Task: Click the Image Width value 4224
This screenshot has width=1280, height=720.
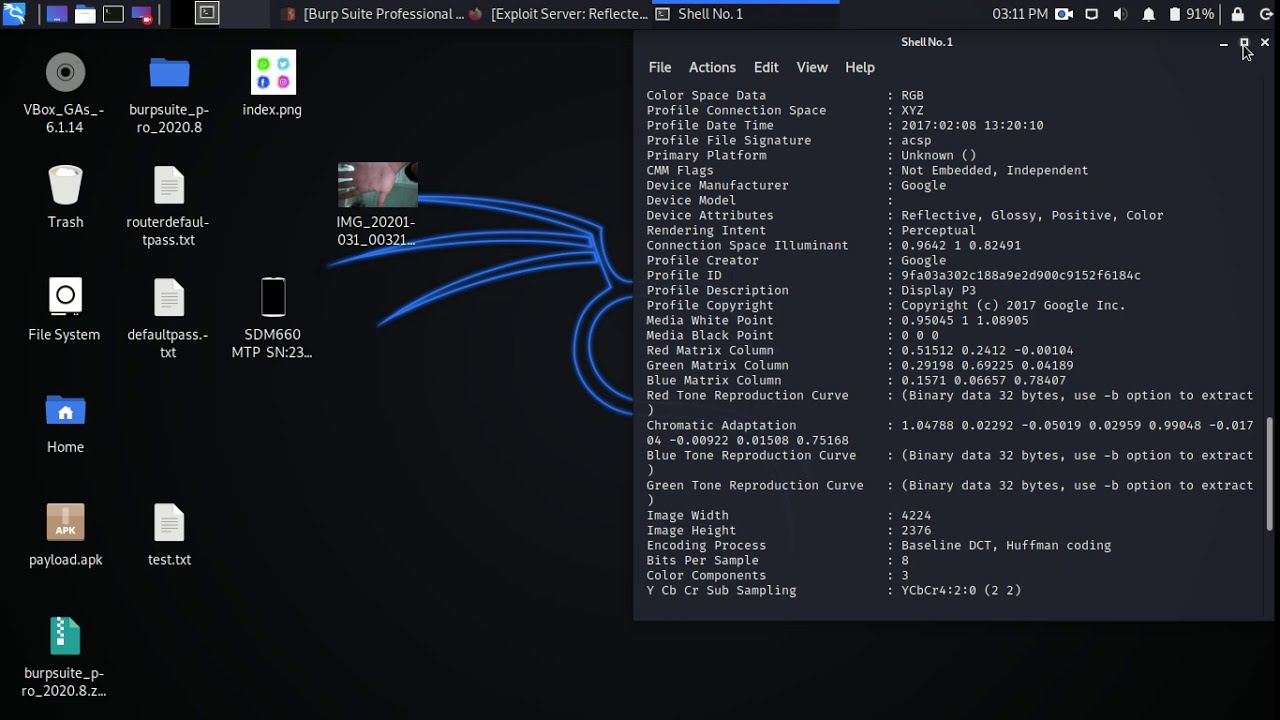Action: point(916,515)
